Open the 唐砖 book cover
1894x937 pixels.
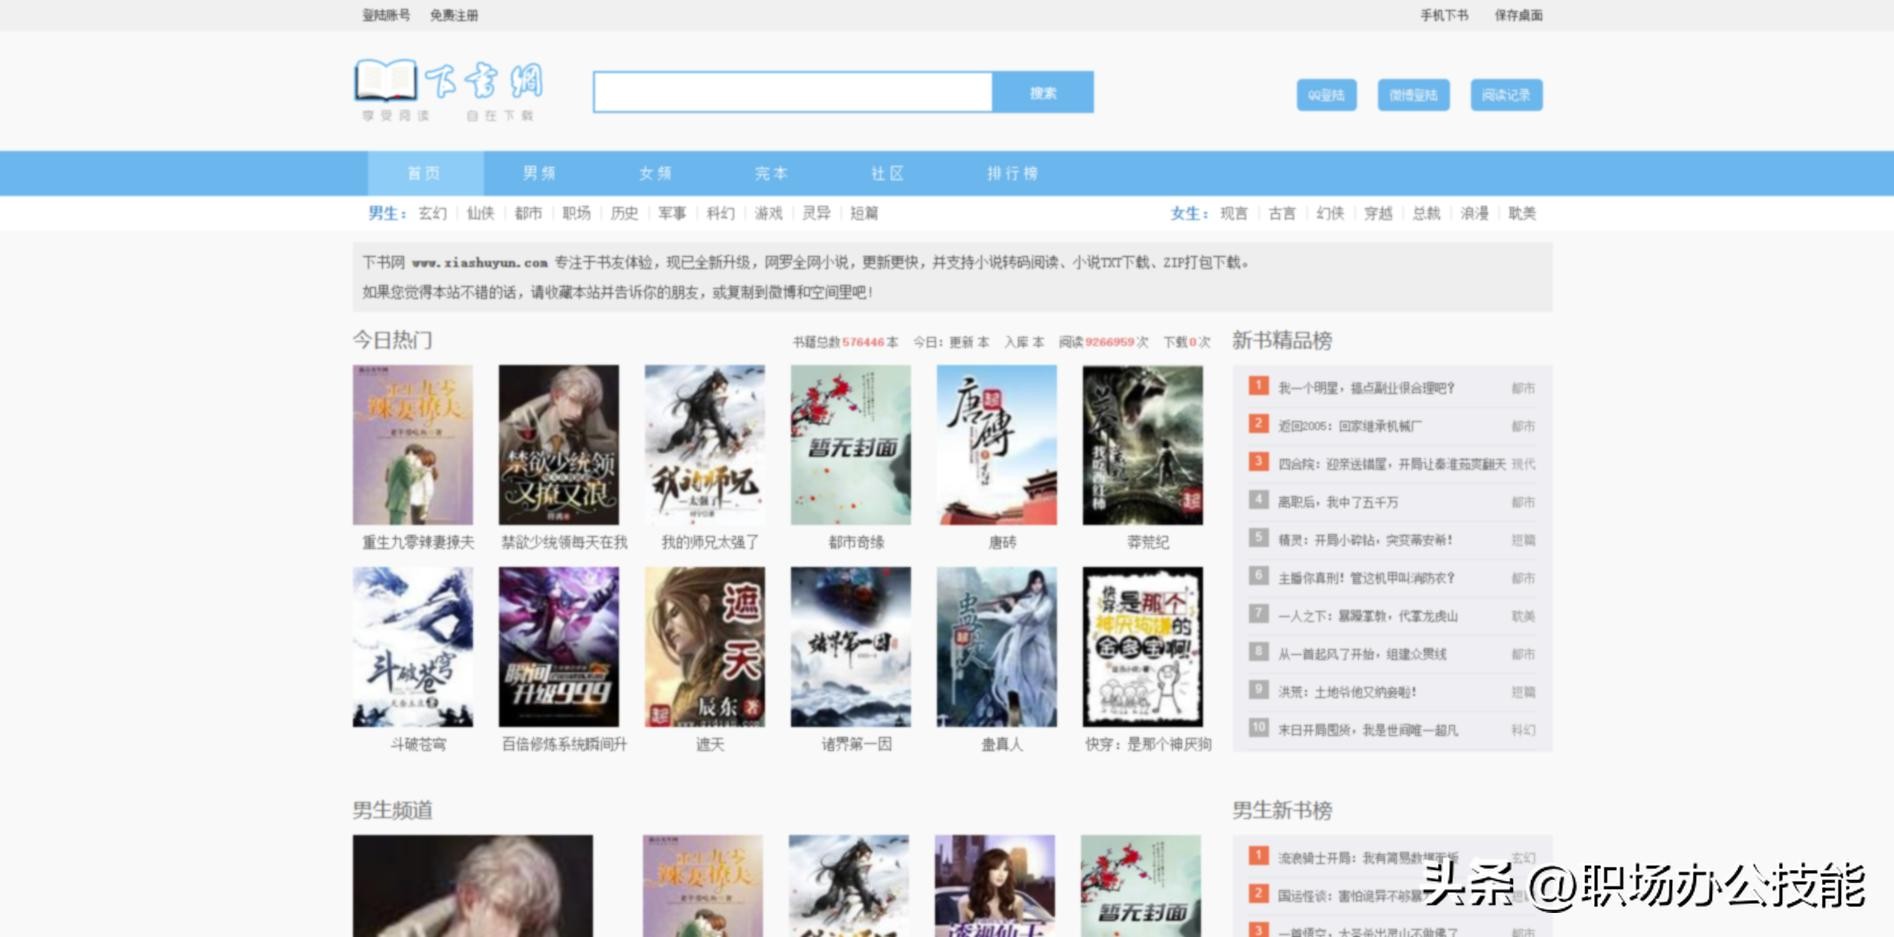(996, 445)
